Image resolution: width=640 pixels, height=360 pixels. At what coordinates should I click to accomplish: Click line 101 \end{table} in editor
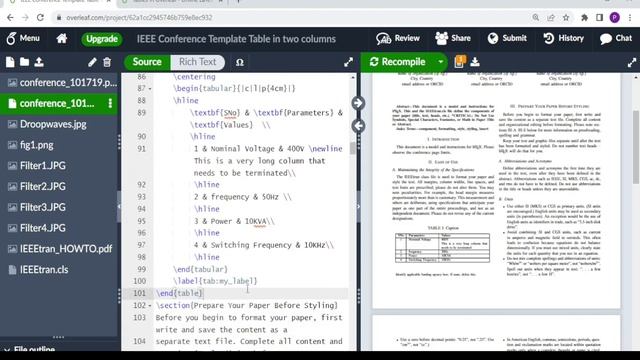(x=180, y=293)
